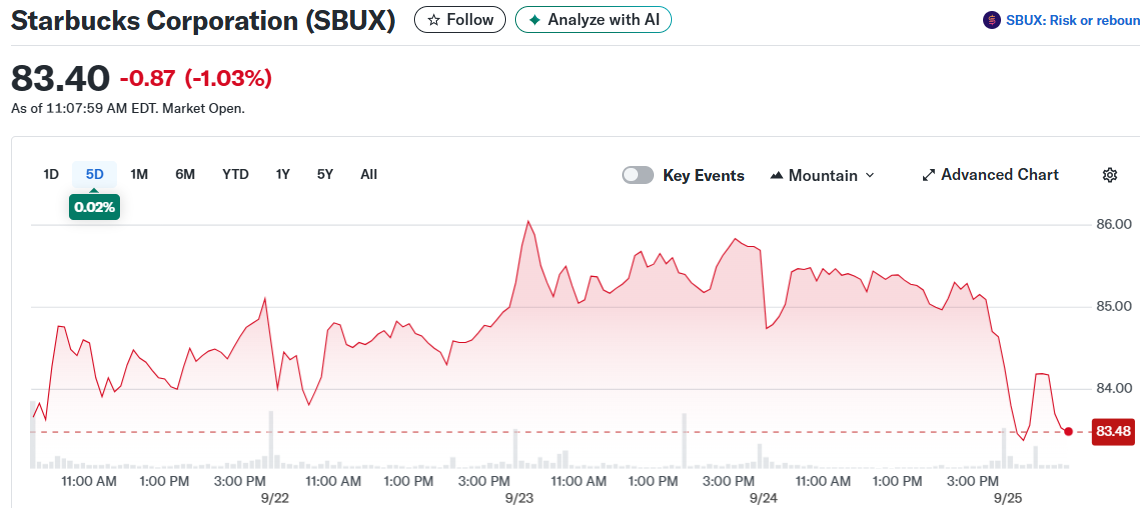Click the SBUX purple circle news icon
Screen dimensions: 1140x508
(991, 20)
